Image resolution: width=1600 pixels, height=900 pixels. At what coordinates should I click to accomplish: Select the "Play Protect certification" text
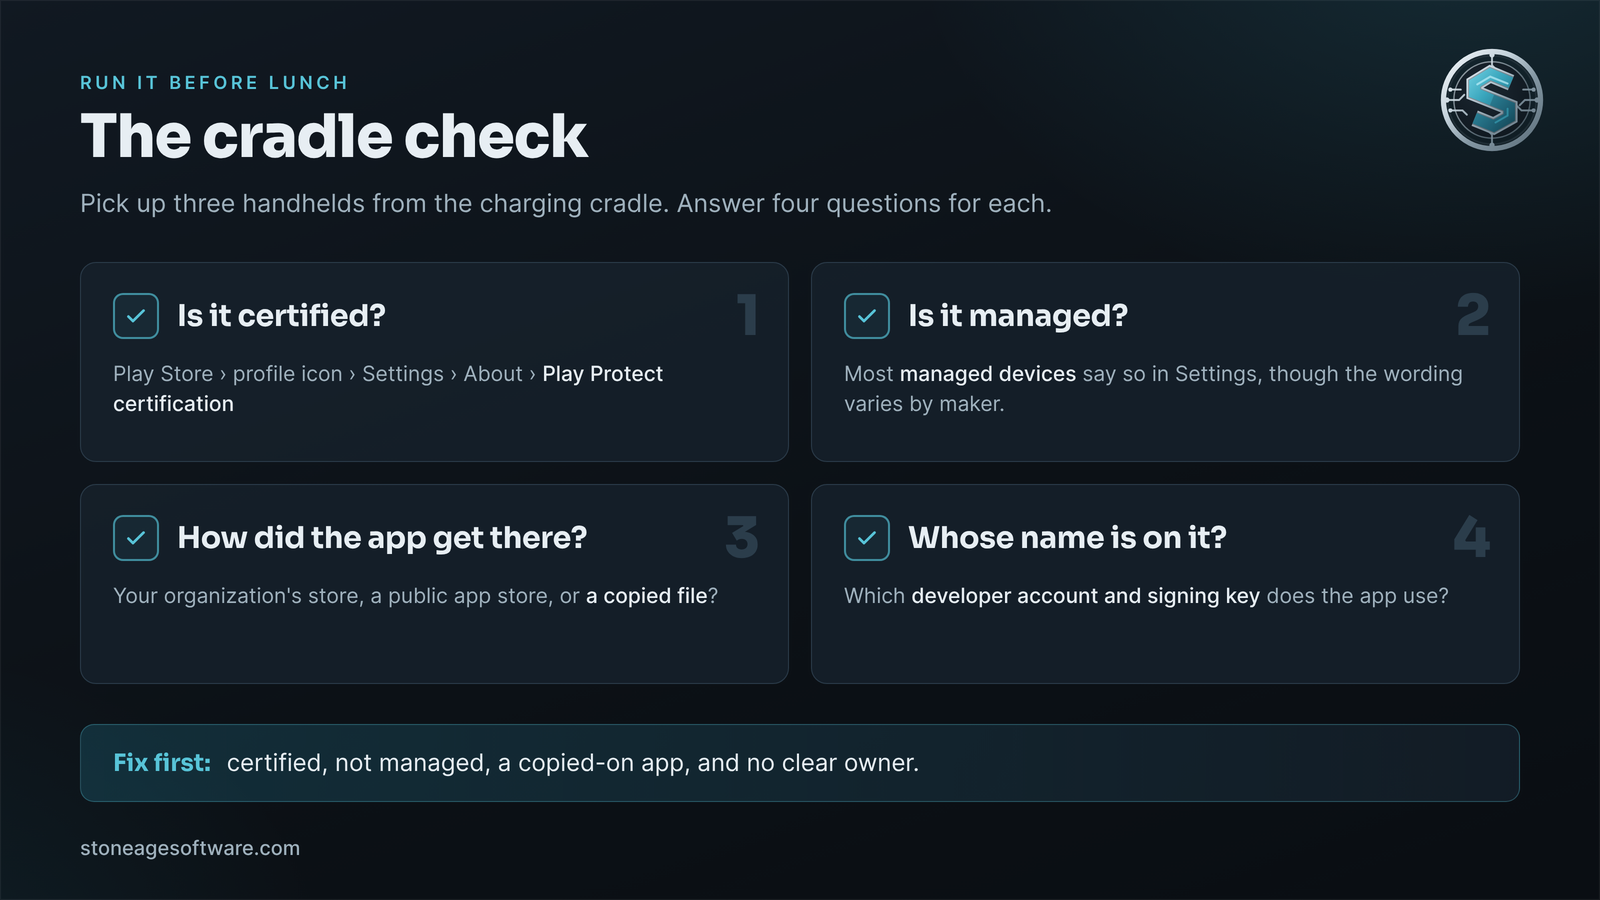tap(388, 389)
